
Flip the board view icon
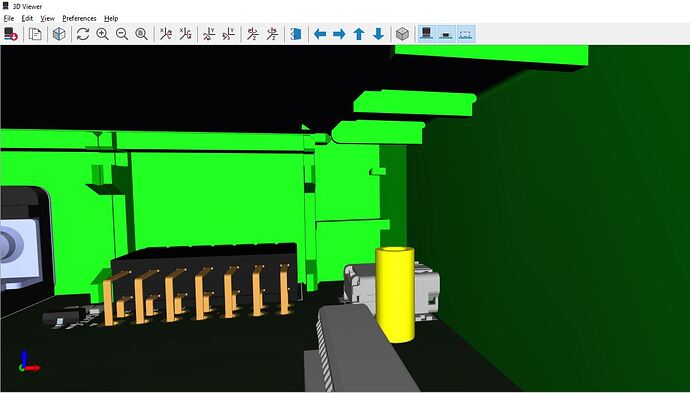(296, 34)
